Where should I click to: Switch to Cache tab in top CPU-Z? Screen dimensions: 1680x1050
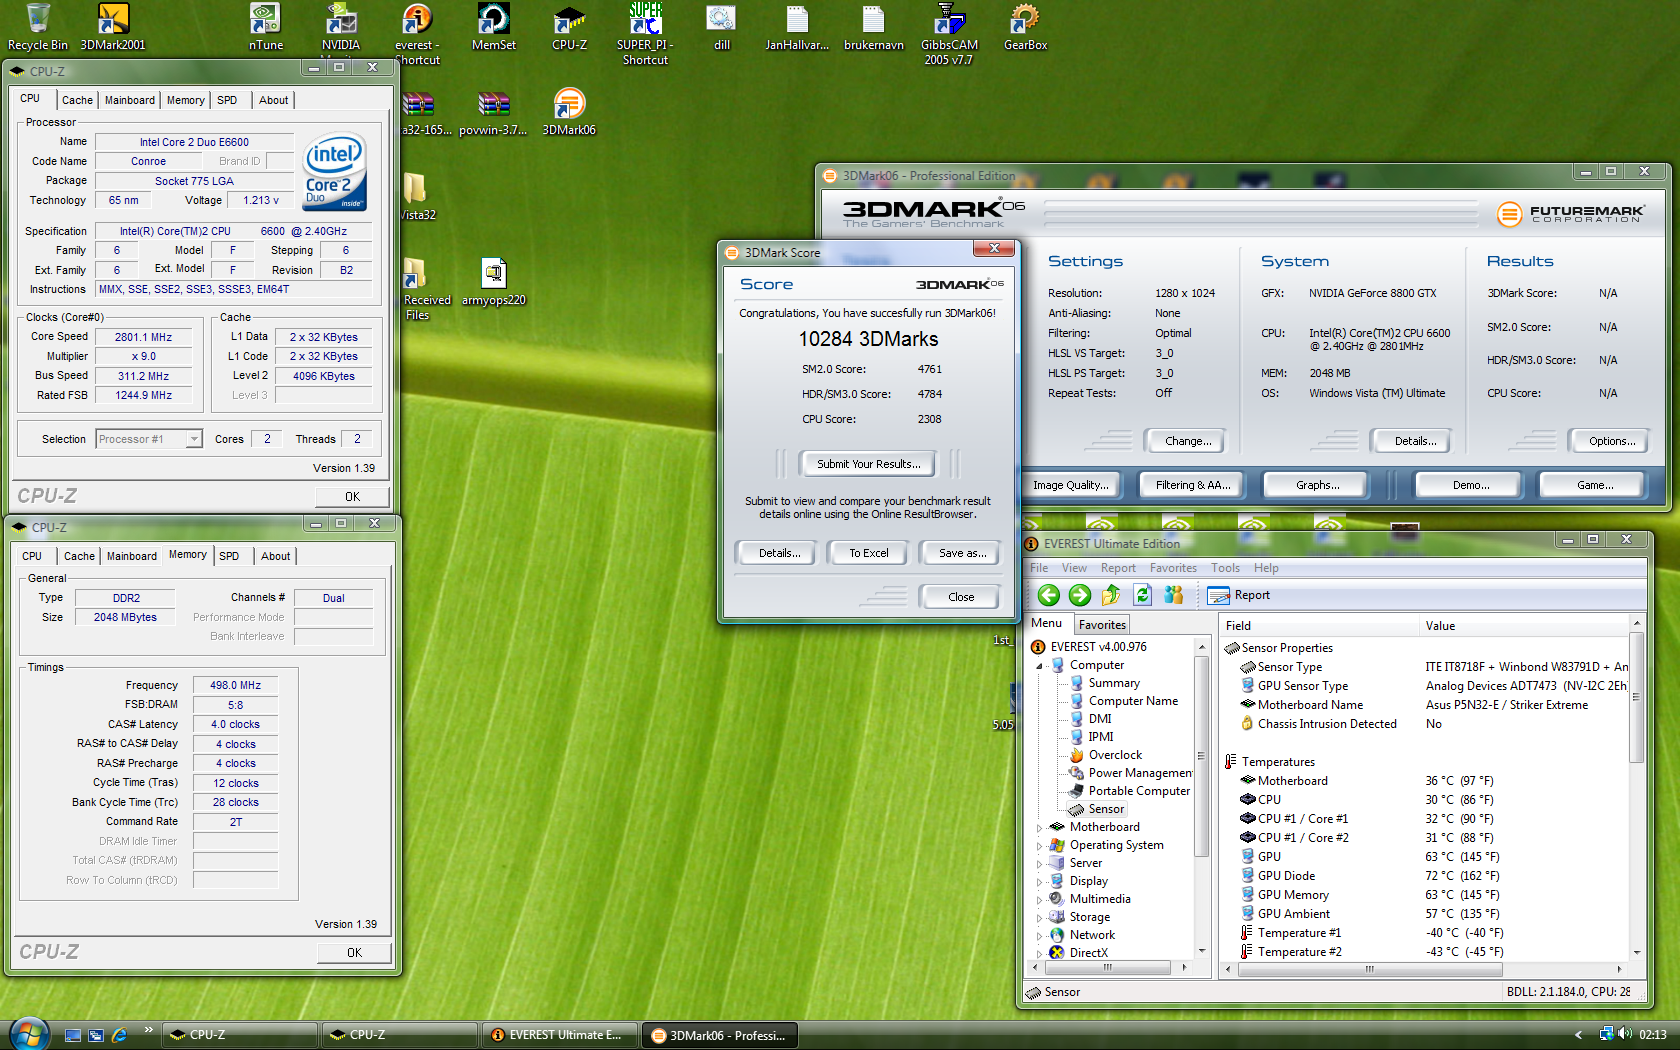point(77,100)
